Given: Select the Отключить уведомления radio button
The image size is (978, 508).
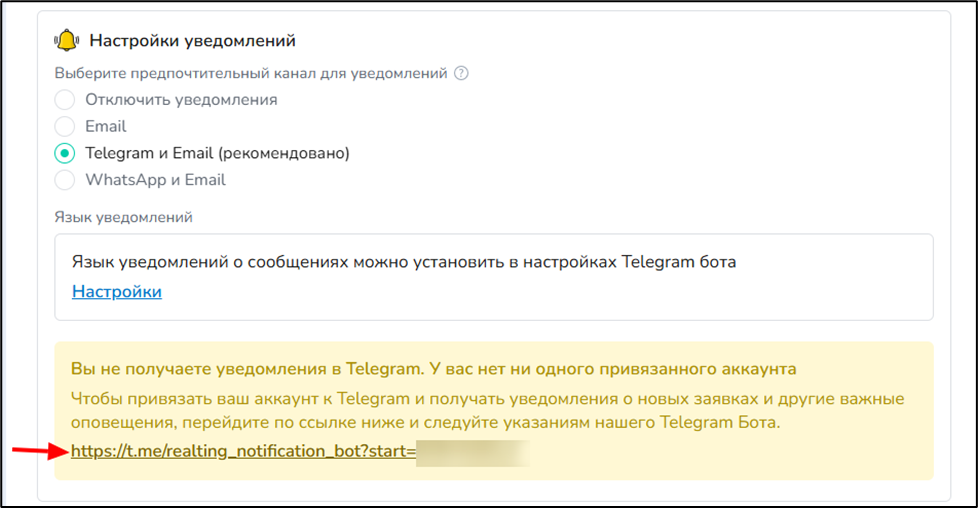Looking at the screenshot, I should point(64,100).
